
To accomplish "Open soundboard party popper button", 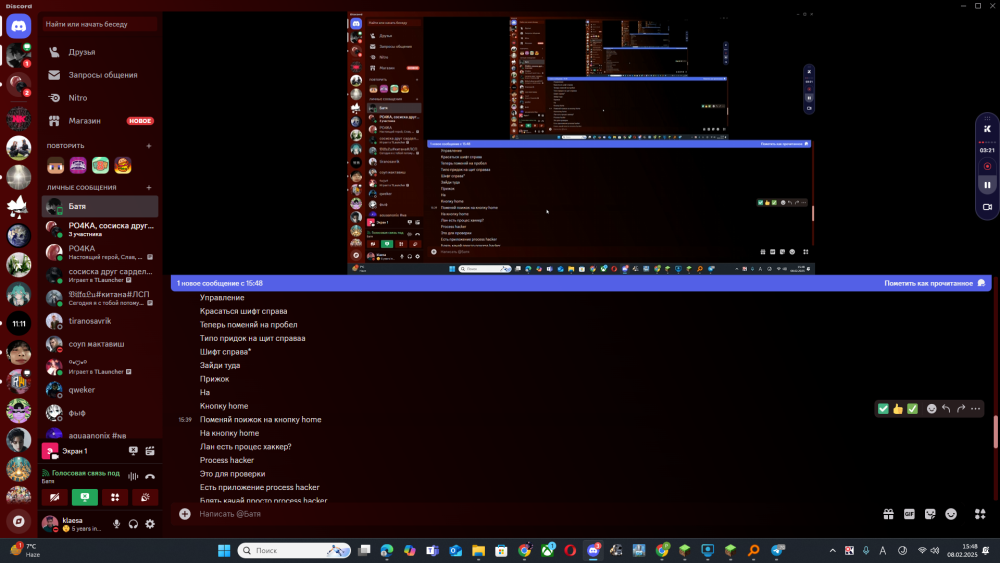I will coord(145,497).
